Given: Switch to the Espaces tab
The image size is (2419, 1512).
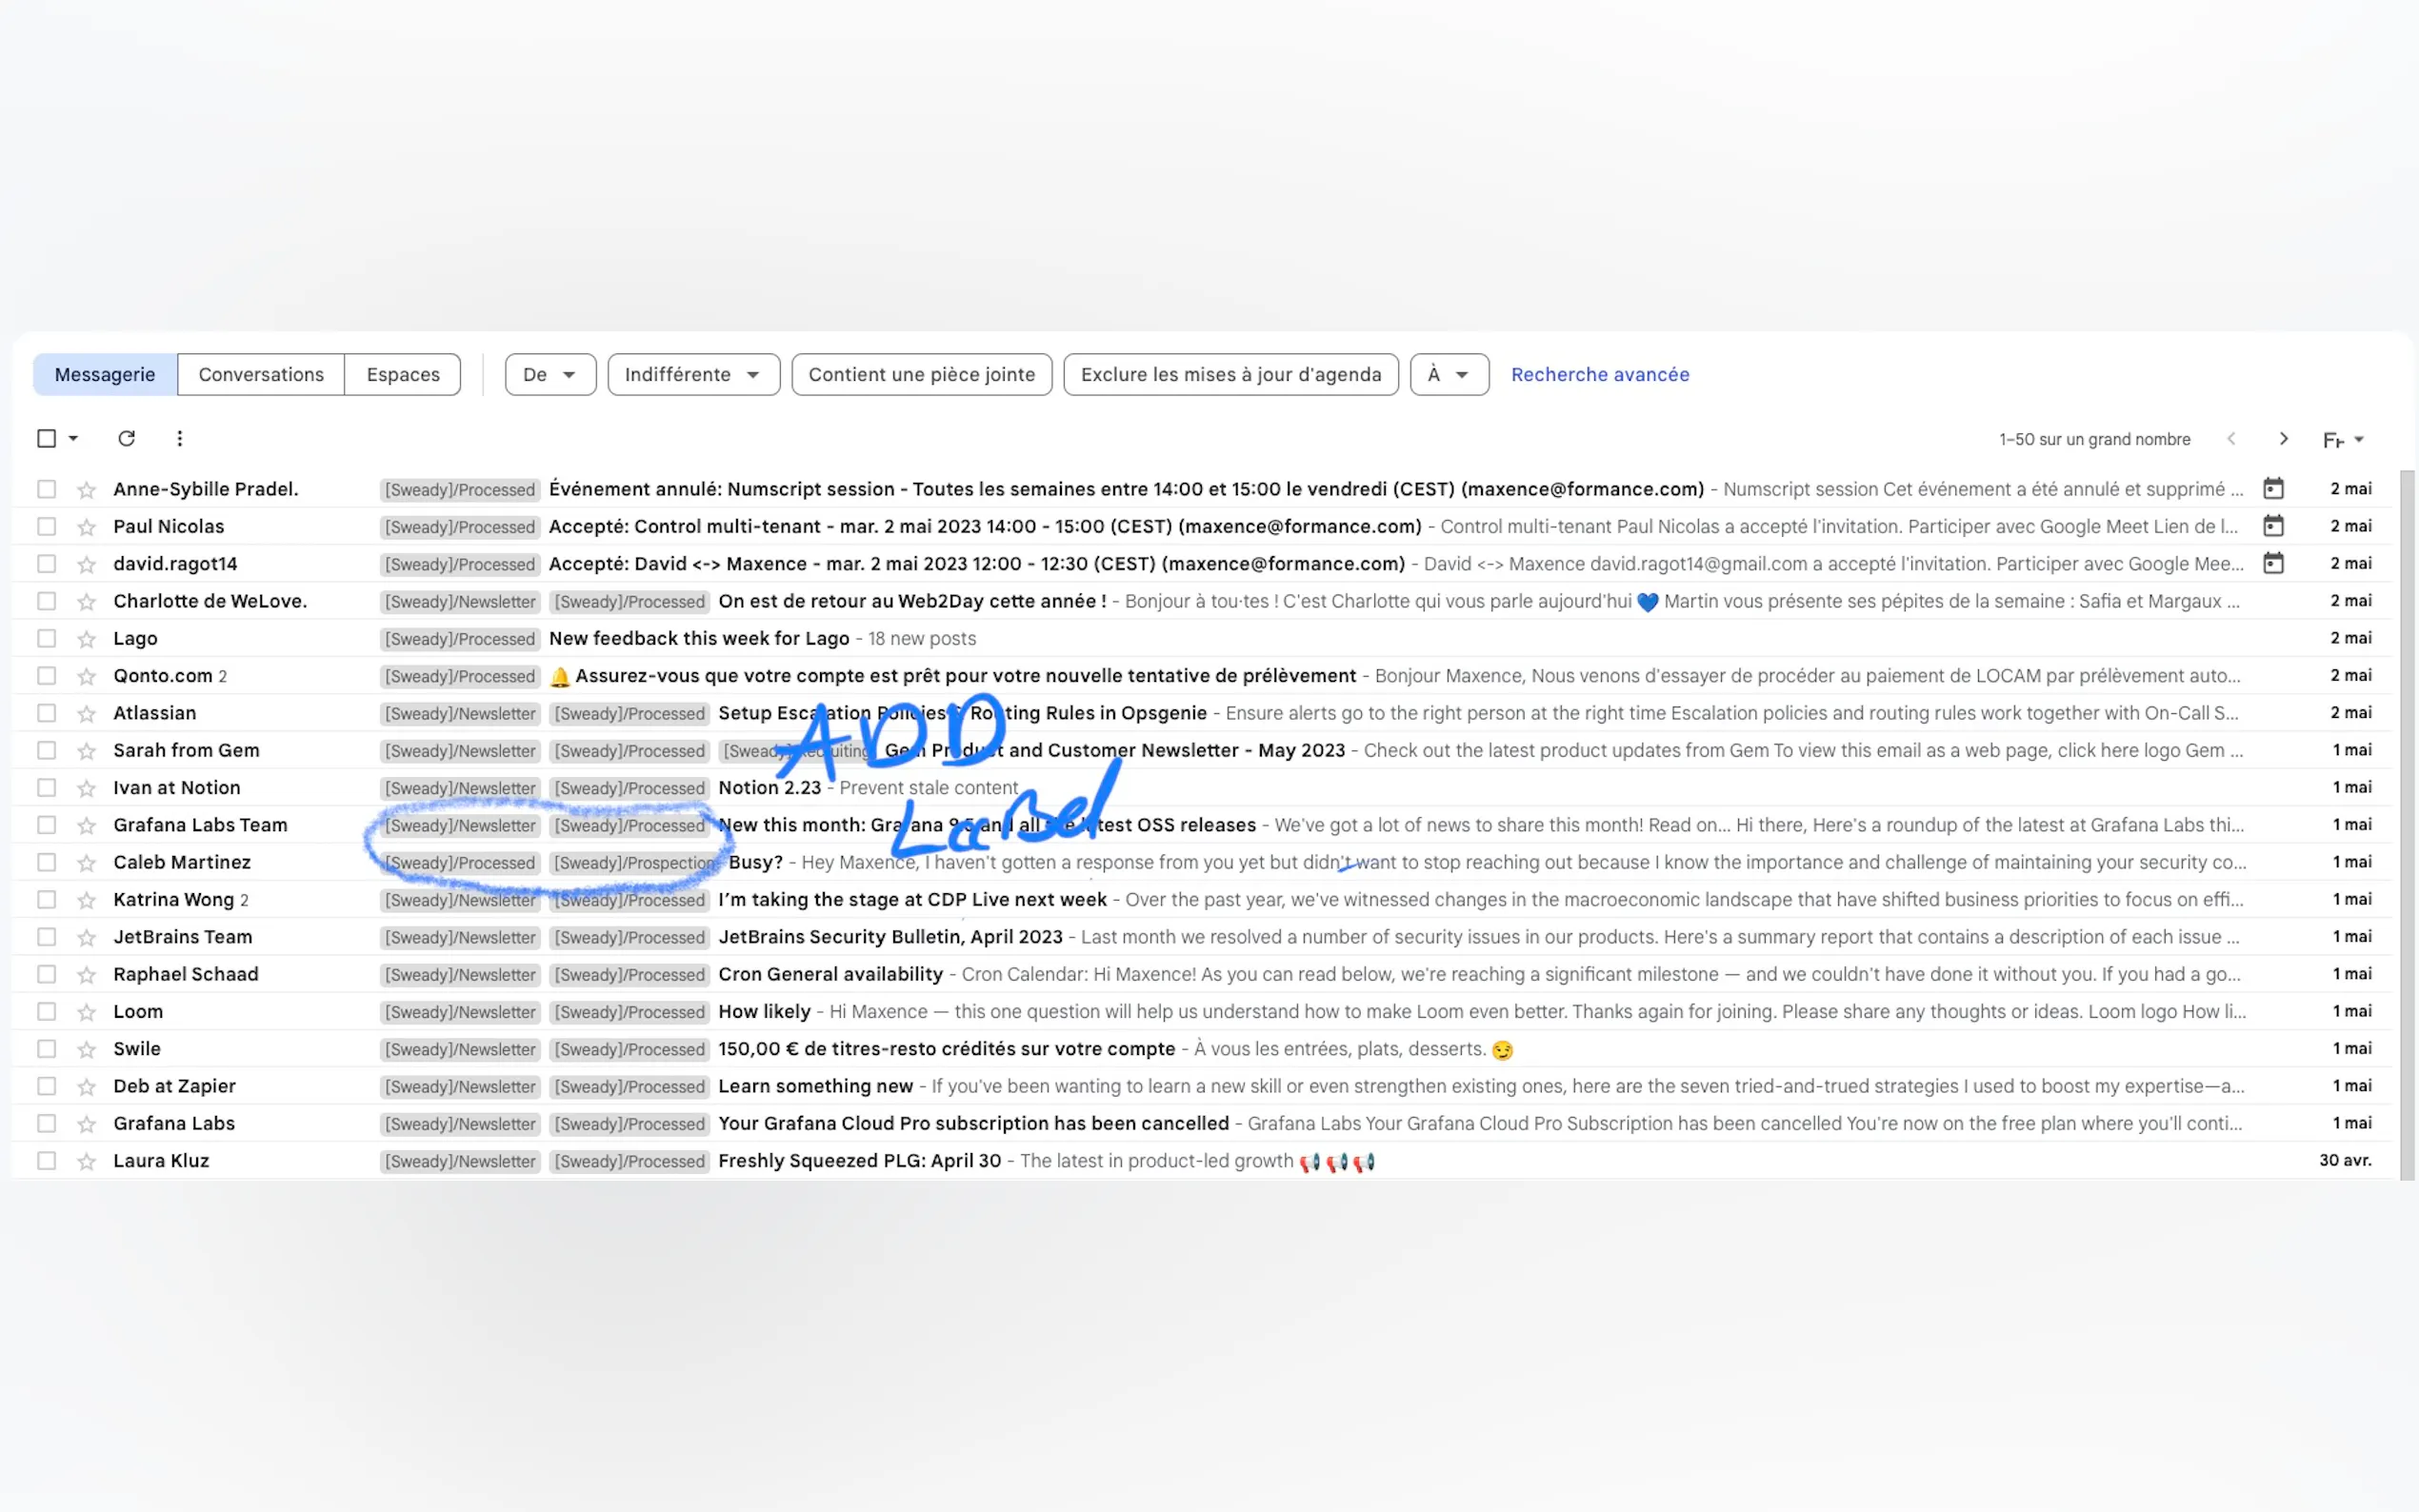Looking at the screenshot, I should click(x=402, y=374).
